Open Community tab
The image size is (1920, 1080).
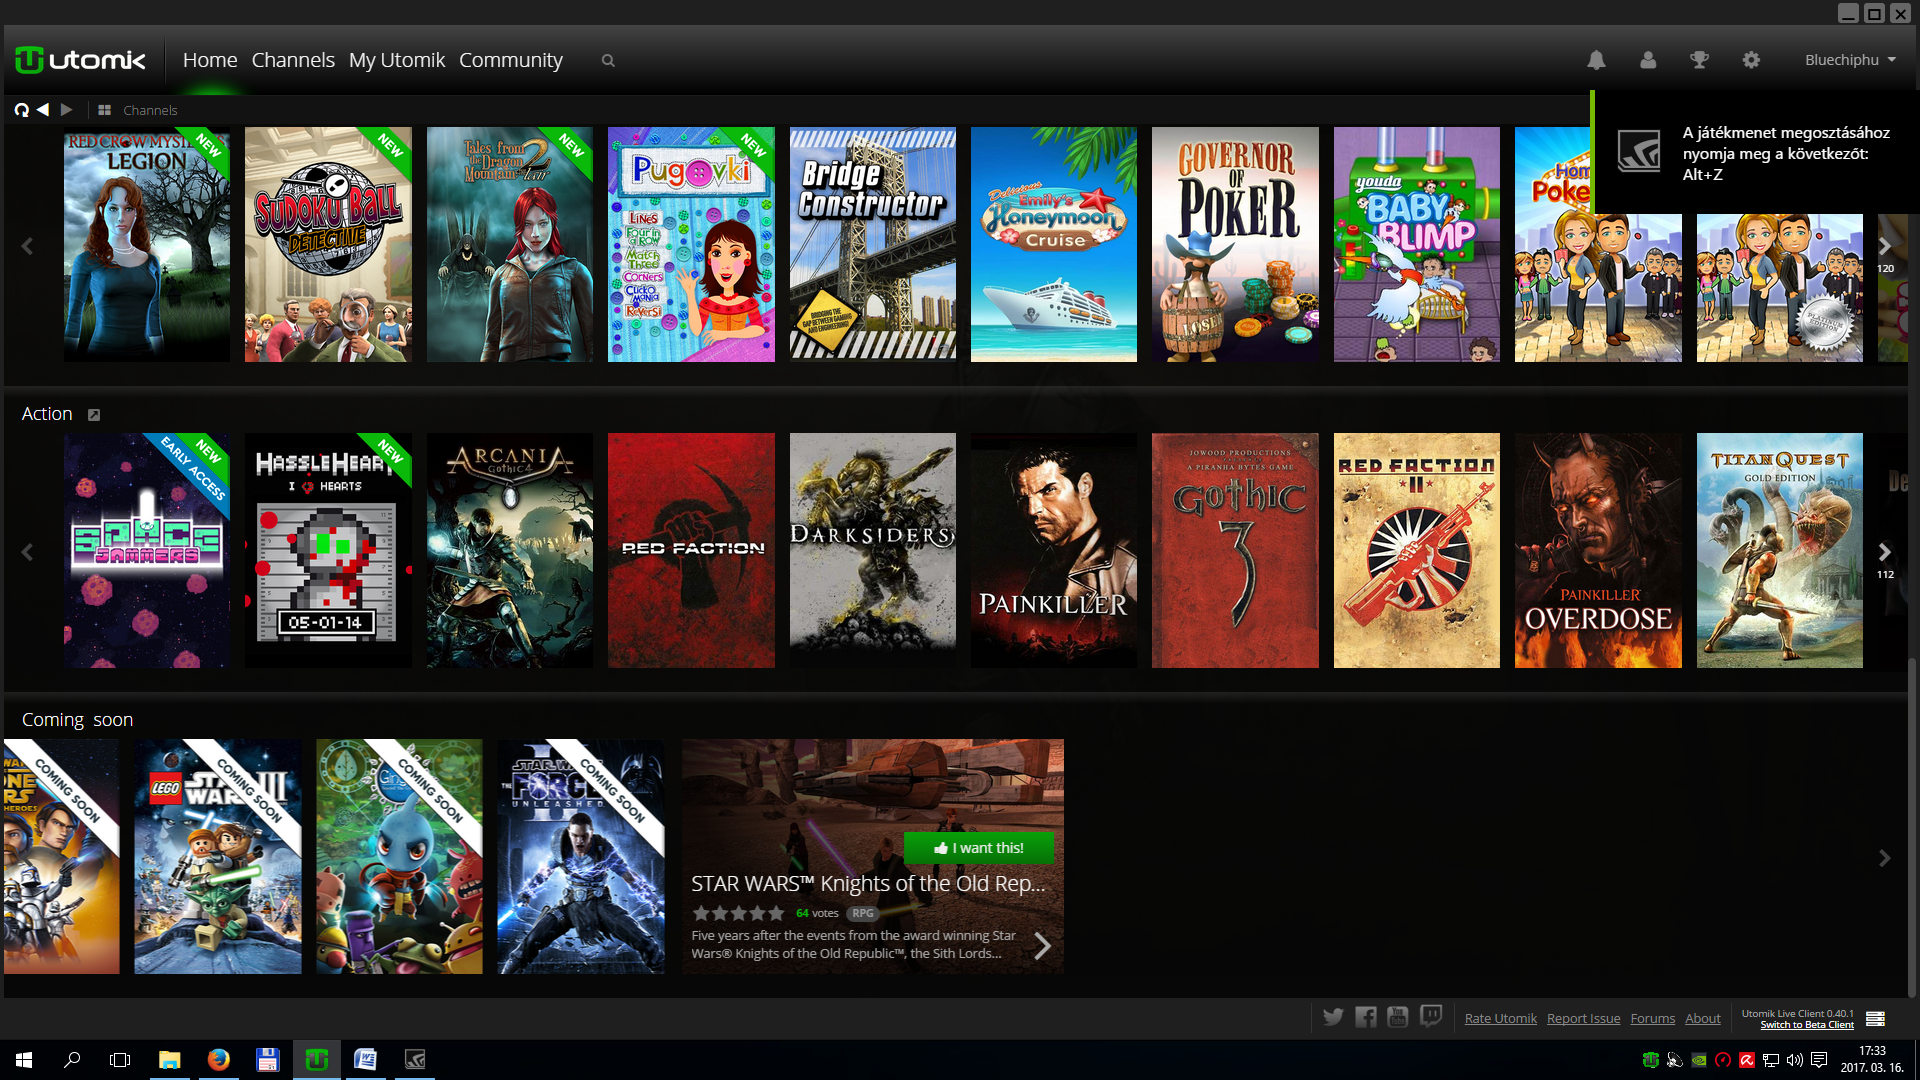click(511, 60)
